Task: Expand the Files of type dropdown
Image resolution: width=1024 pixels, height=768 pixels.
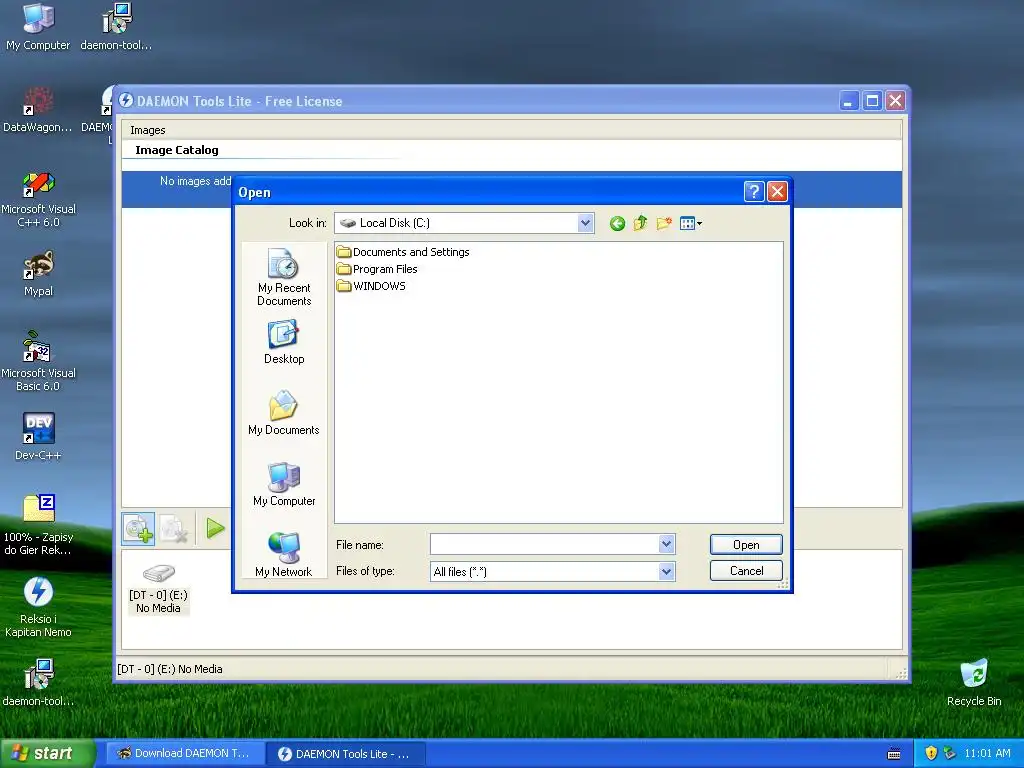Action: click(x=666, y=571)
